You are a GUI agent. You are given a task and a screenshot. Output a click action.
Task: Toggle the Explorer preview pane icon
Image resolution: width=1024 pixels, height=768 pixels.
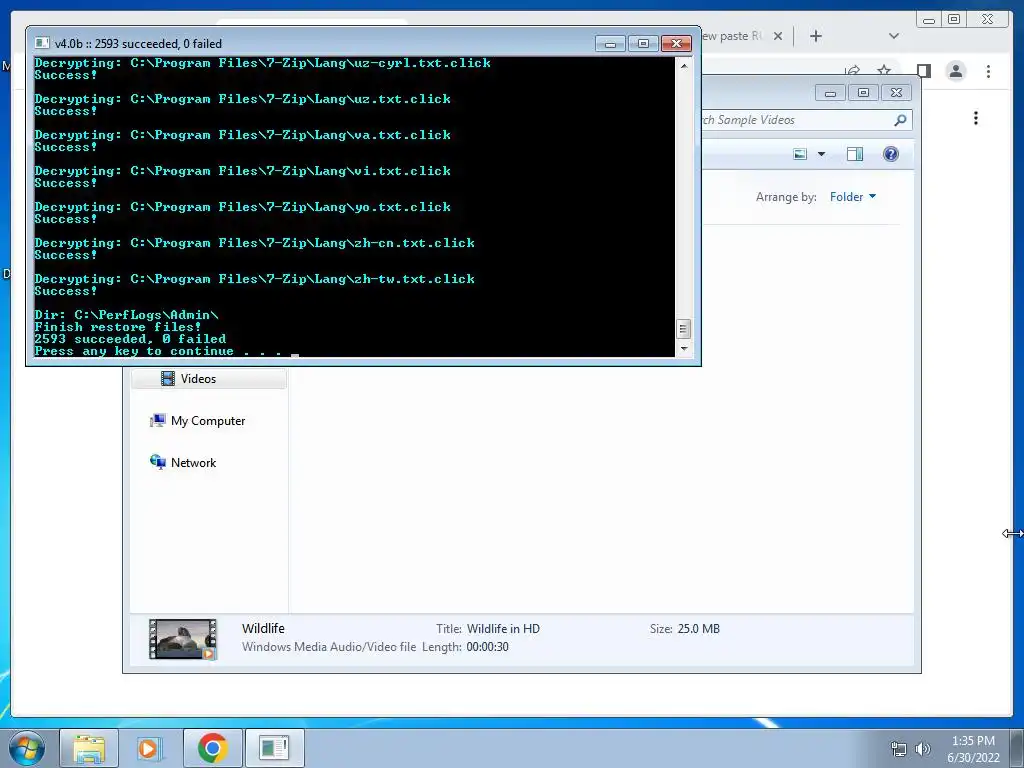point(855,154)
